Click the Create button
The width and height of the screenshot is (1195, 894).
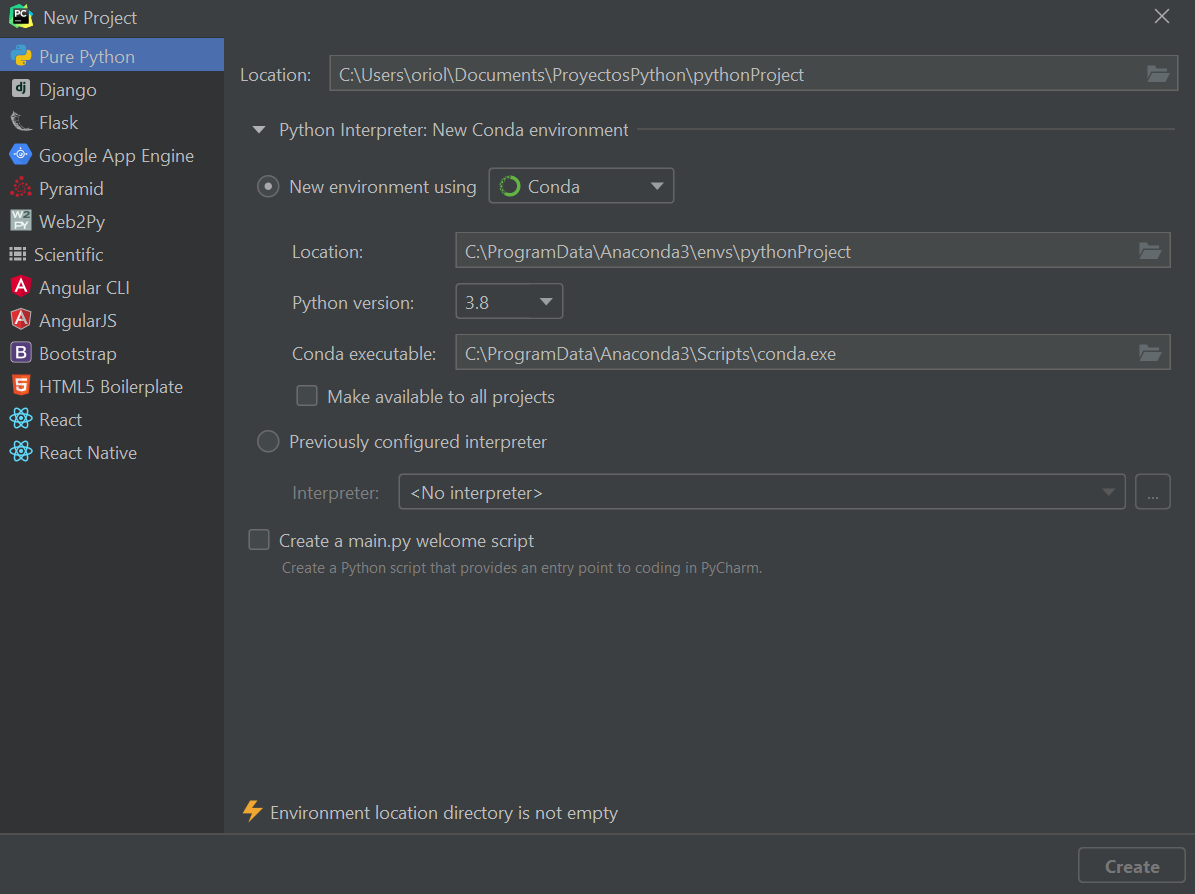pyautogui.click(x=1132, y=866)
